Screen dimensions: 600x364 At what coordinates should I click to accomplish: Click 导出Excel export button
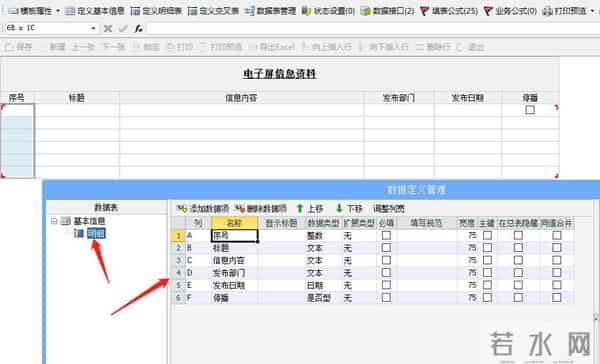272,47
